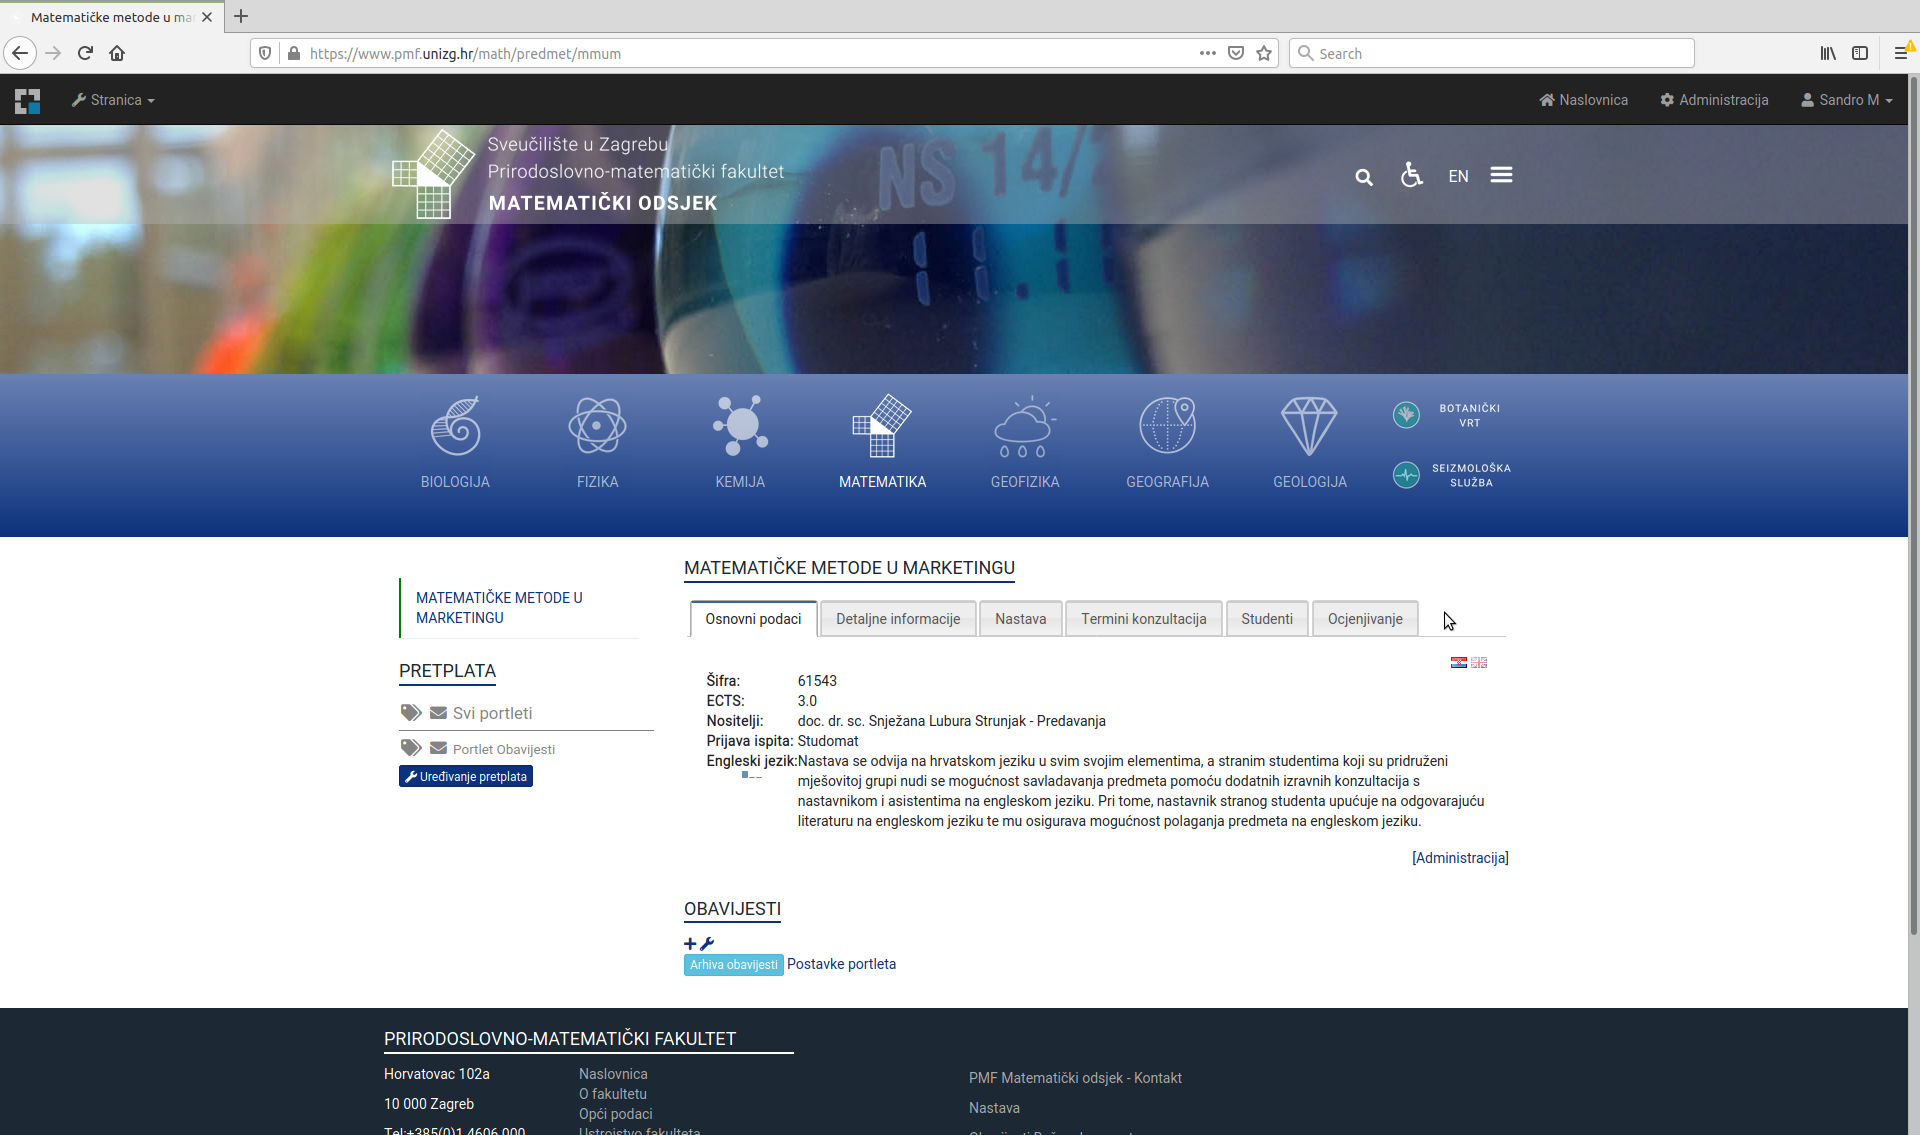Open Naslovnica in the admin bar
This screenshot has width=1920, height=1135.
pyautogui.click(x=1584, y=100)
